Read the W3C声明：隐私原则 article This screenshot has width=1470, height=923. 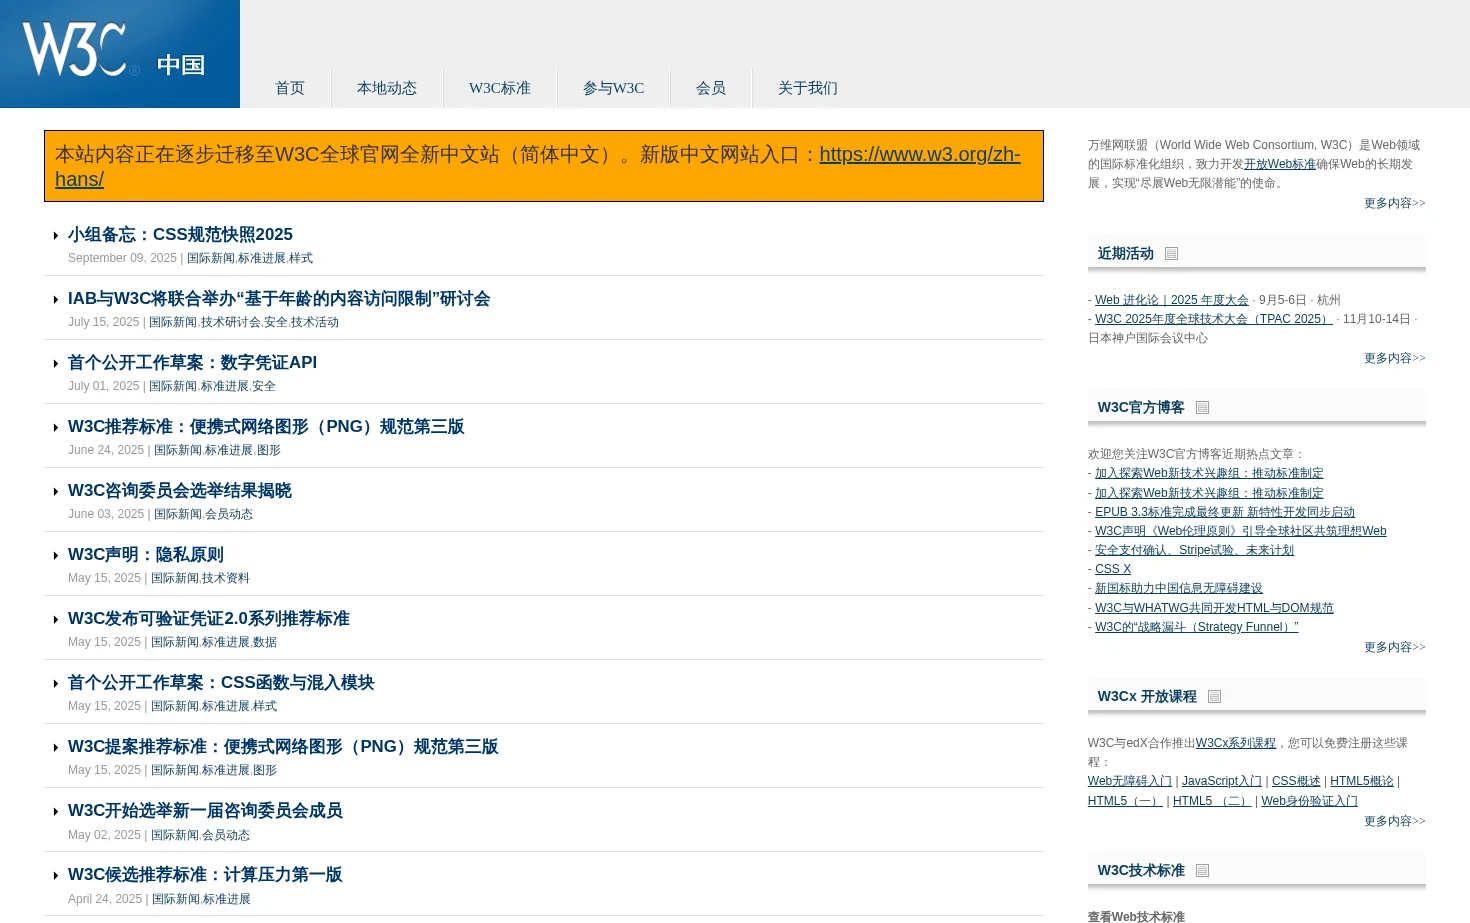(146, 555)
